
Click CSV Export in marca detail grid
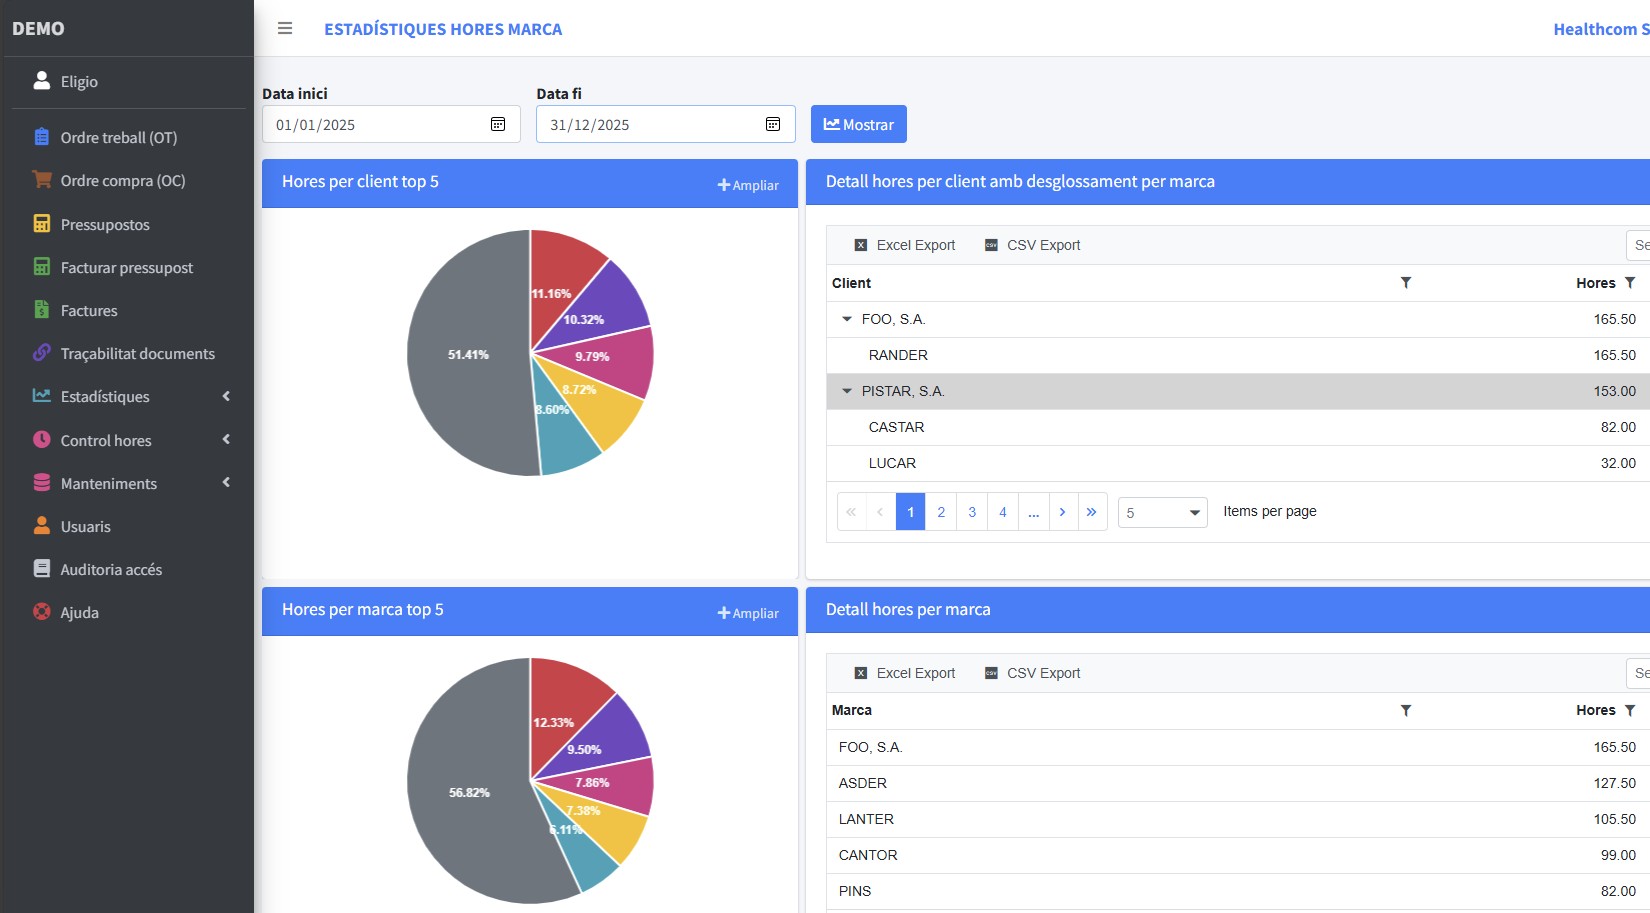[1032, 673]
